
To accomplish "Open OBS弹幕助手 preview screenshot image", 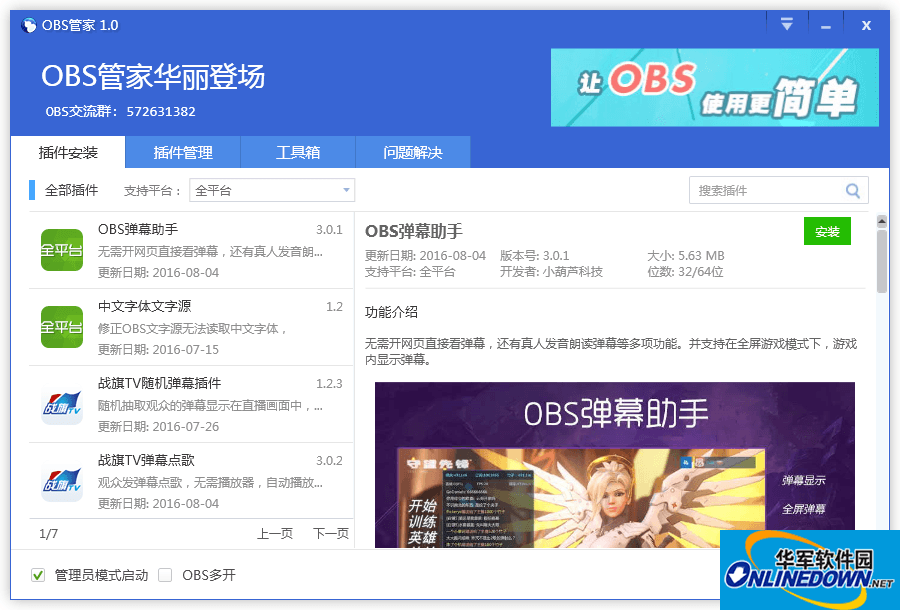I will pyautogui.click(x=614, y=464).
